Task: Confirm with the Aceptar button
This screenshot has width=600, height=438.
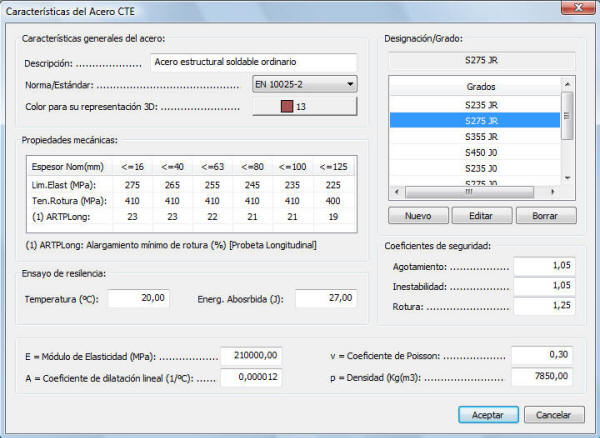Action: pyautogui.click(x=488, y=415)
